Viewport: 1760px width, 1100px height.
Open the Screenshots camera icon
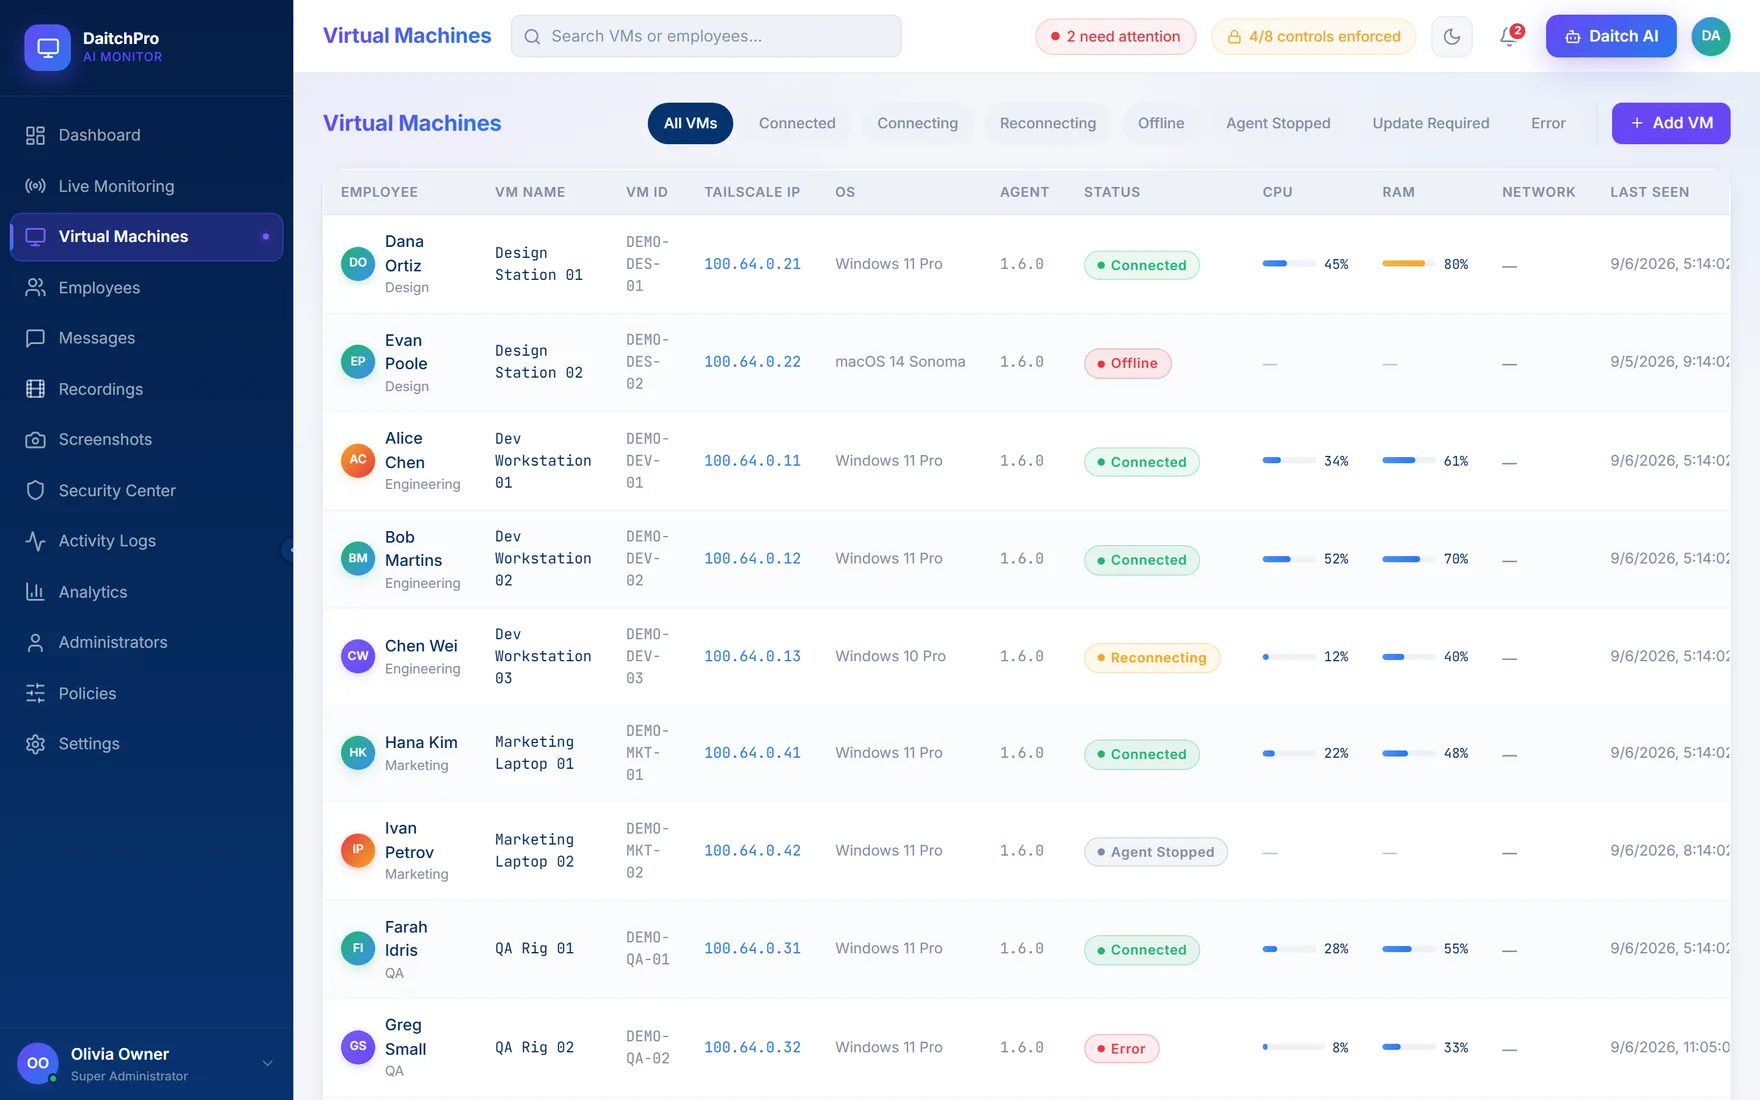[35, 440]
